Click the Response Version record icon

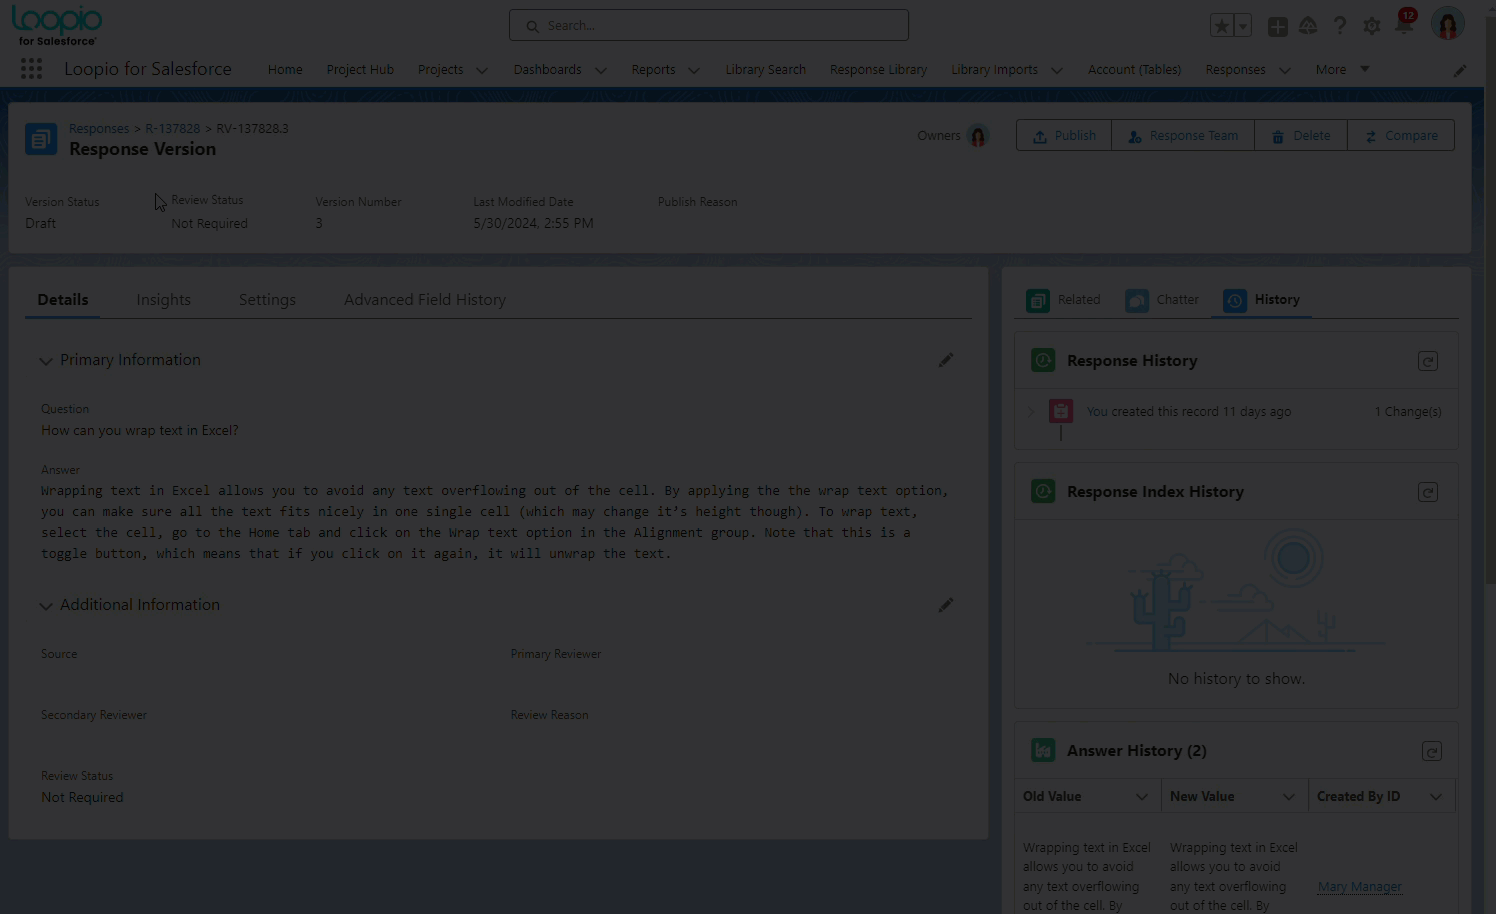click(x=41, y=139)
